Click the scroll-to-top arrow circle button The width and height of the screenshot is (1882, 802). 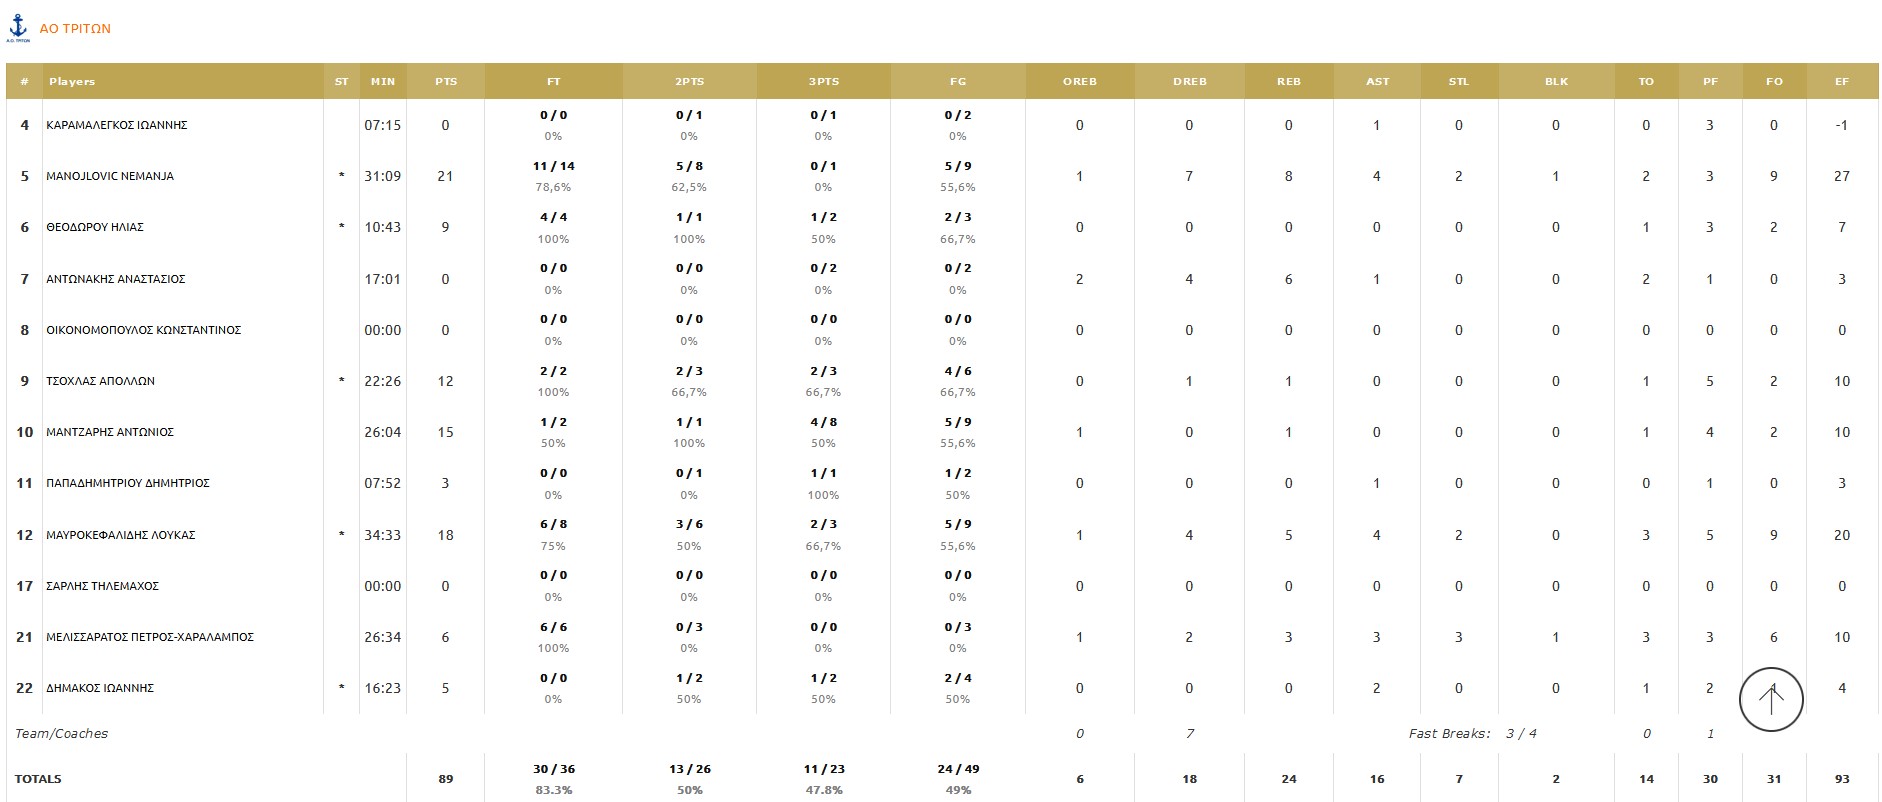click(1771, 699)
